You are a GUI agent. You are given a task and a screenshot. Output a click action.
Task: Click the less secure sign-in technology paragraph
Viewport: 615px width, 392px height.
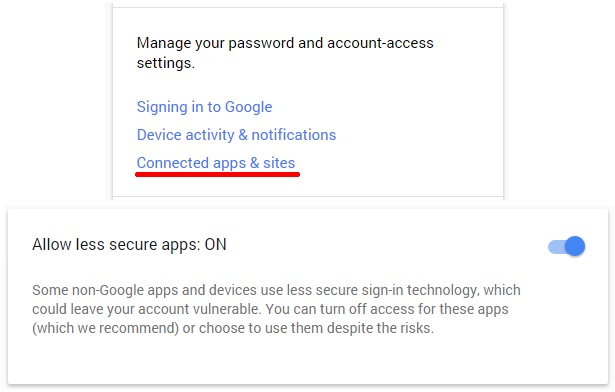click(276, 309)
